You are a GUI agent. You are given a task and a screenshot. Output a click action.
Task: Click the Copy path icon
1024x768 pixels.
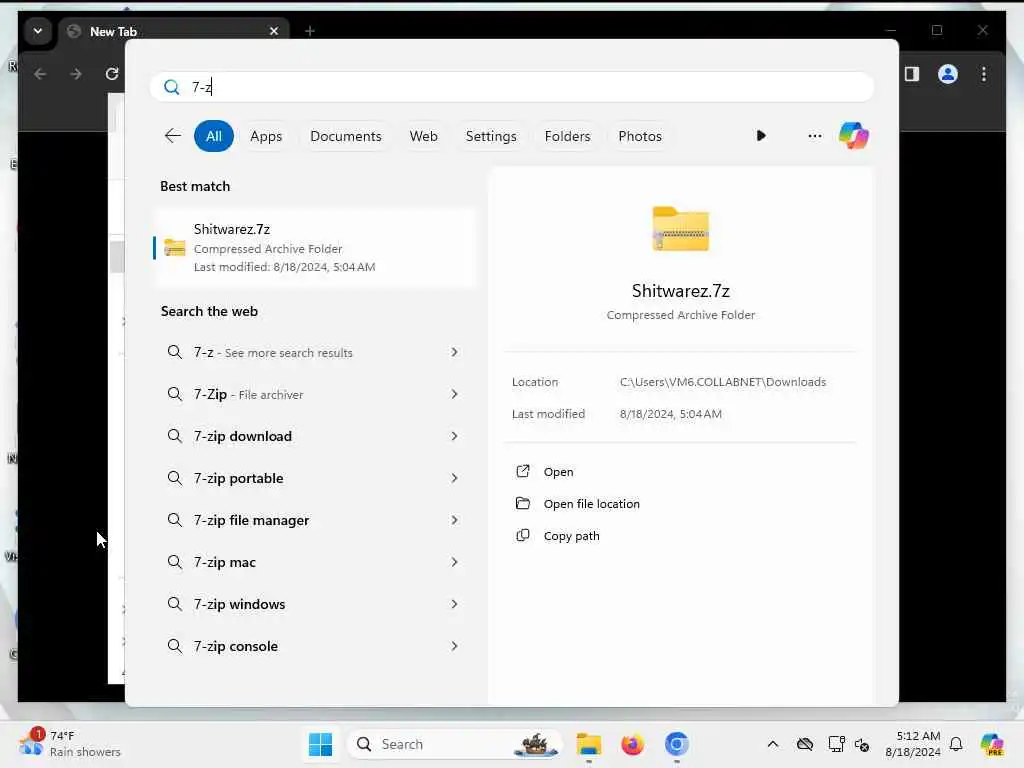[522, 536]
